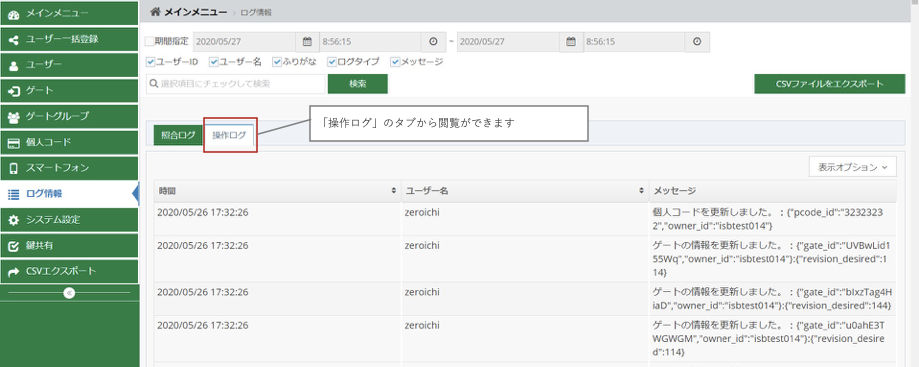Image resolution: width=919 pixels, height=367 pixels.
Task: Collapse sidebar with the double-chevron button
Action: tap(69, 292)
